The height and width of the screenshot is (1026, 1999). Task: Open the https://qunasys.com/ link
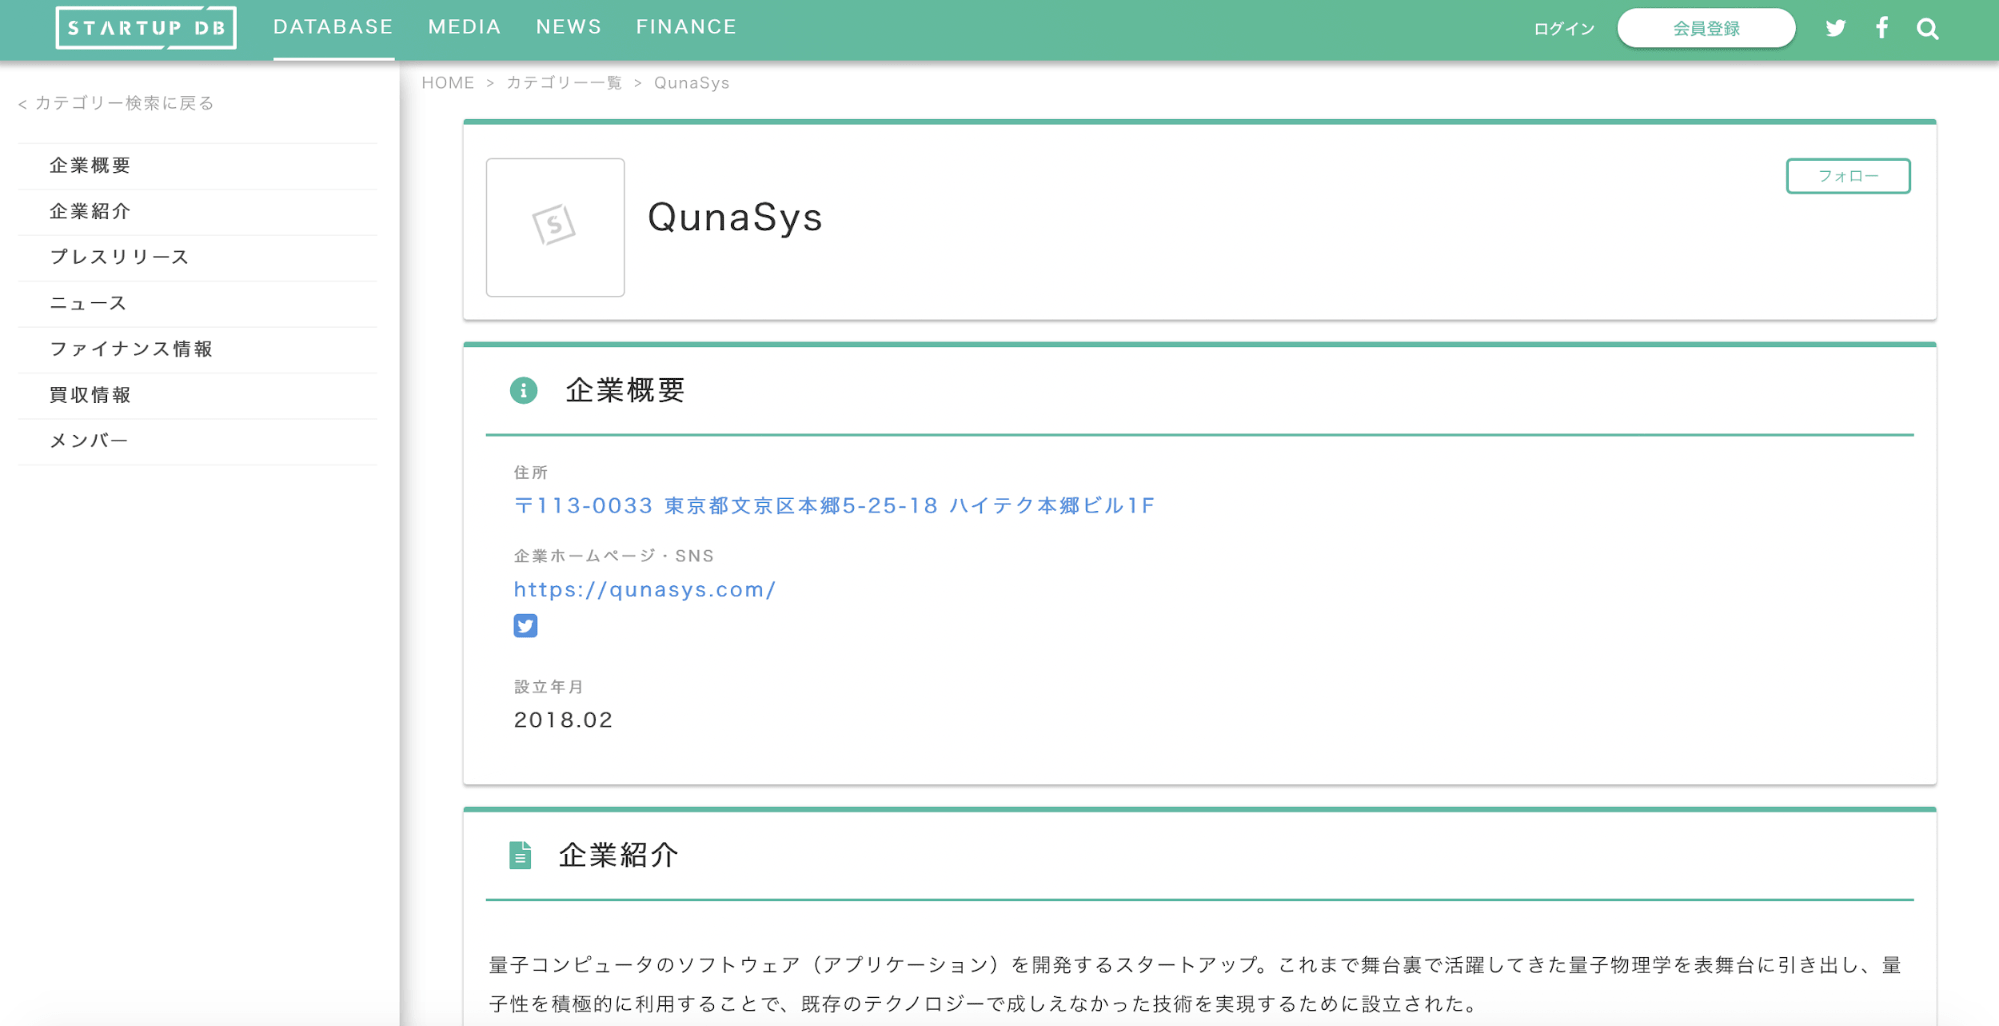pyautogui.click(x=645, y=590)
